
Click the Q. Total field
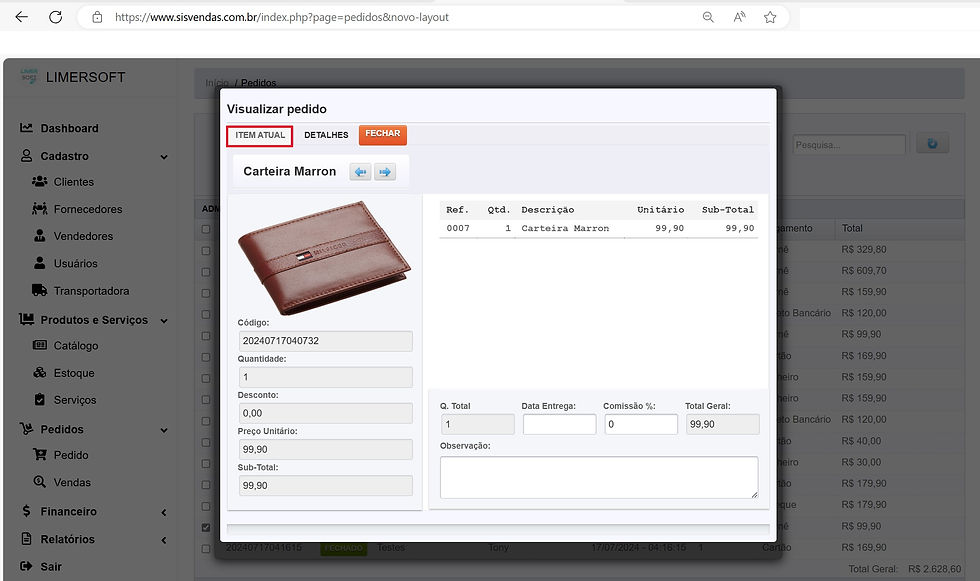[478, 424]
